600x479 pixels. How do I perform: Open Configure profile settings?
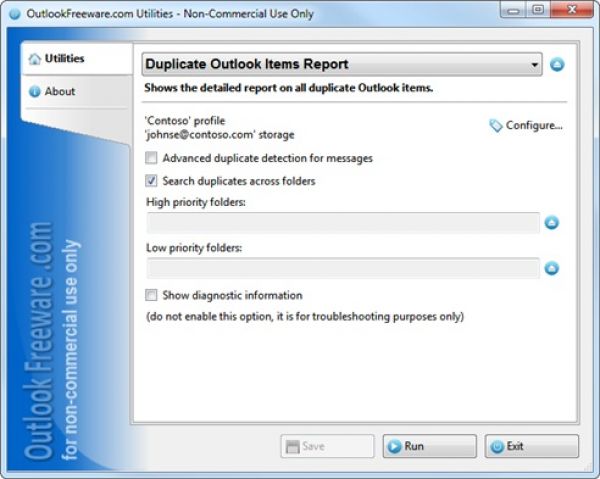[x=526, y=125]
